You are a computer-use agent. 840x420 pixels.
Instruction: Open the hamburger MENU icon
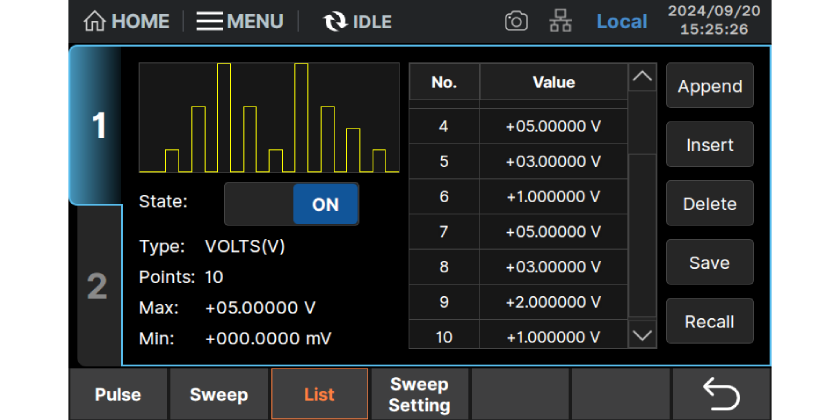pos(209,21)
